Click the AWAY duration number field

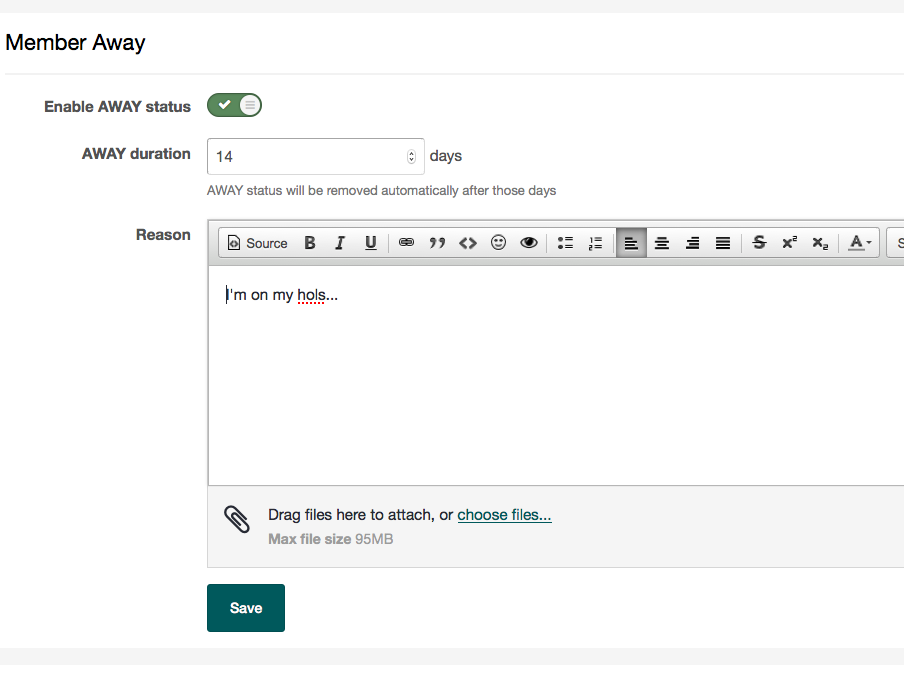click(x=315, y=156)
